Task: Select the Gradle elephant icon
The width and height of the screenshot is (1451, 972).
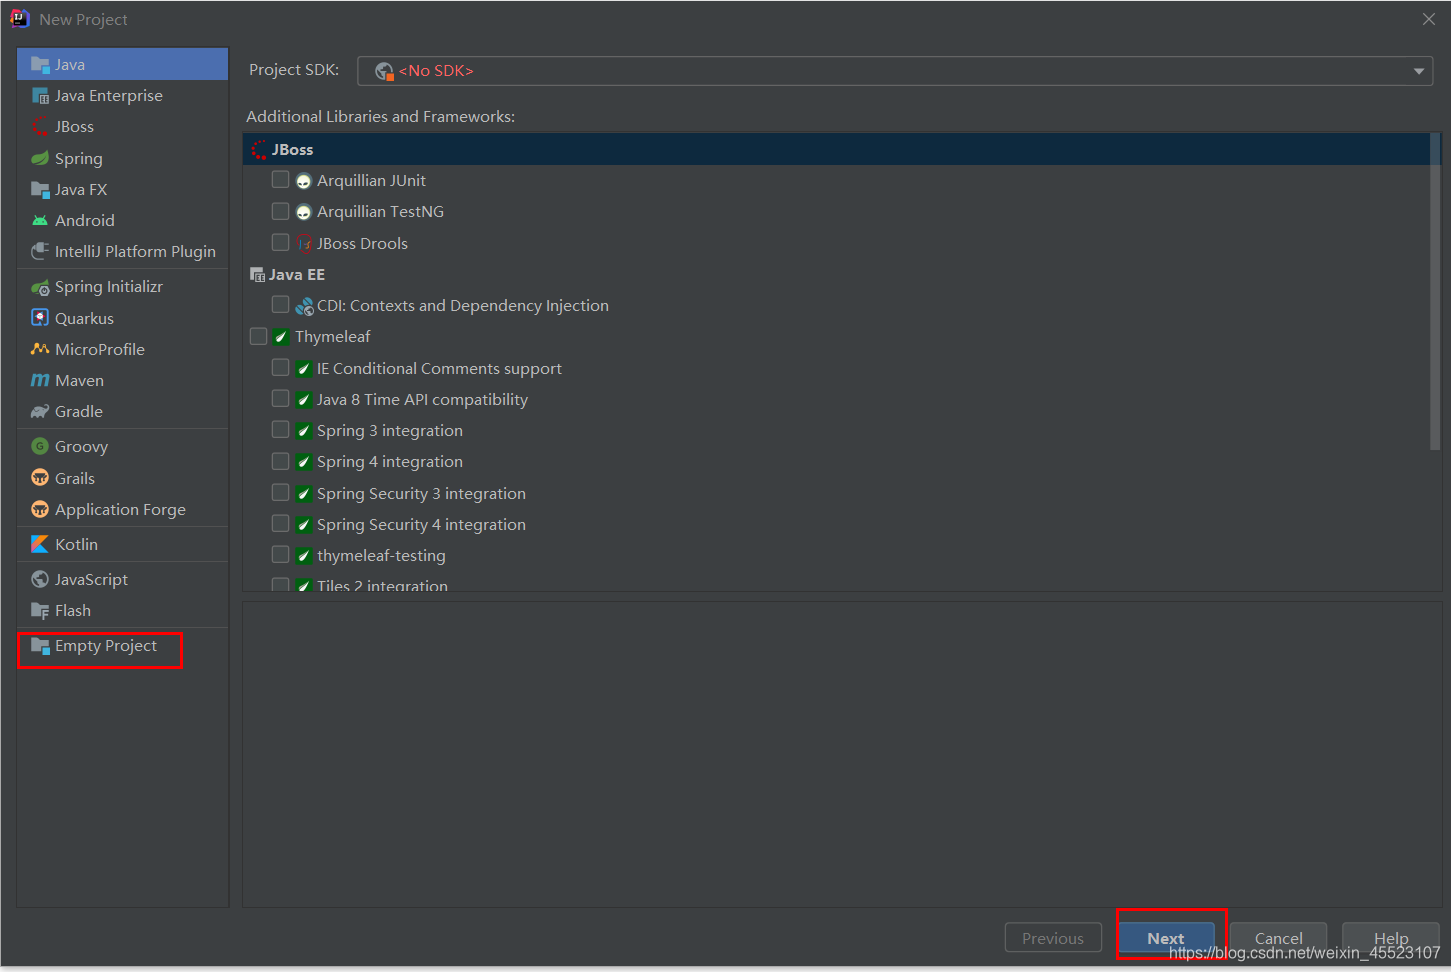Action: click(x=40, y=411)
